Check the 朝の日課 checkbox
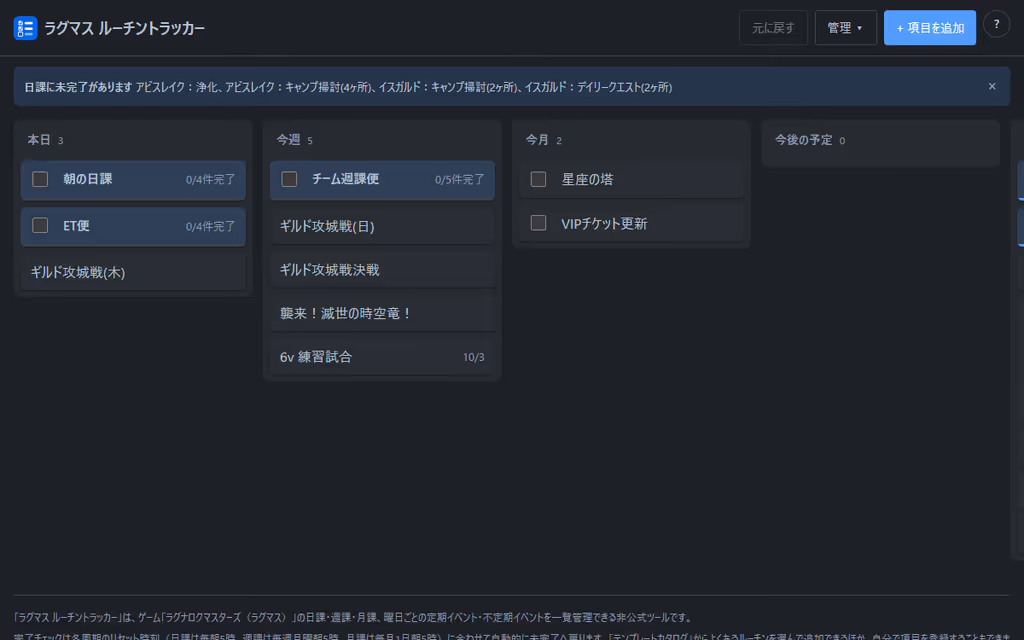The height and width of the screenshot is (640, 1024). pyautogui.click(x=40, y=179)
